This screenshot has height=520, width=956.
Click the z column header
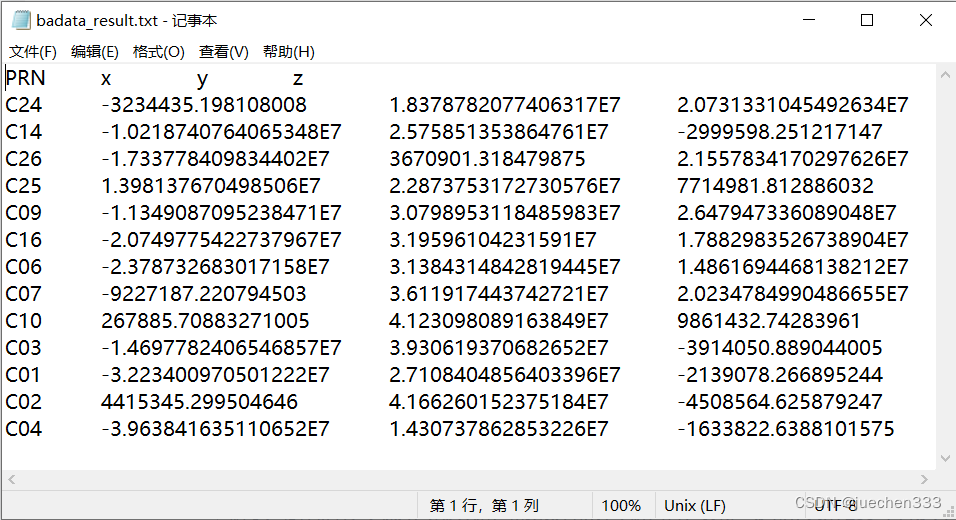click(x=298, y=79)
